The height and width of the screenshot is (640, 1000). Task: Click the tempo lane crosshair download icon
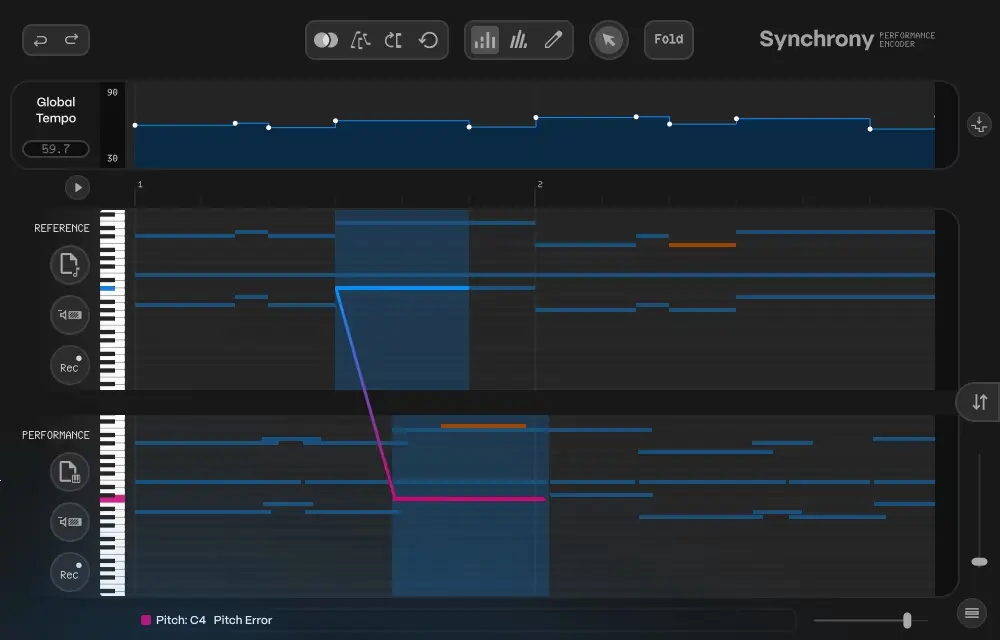pyautogui.click(x=979, y=124)
